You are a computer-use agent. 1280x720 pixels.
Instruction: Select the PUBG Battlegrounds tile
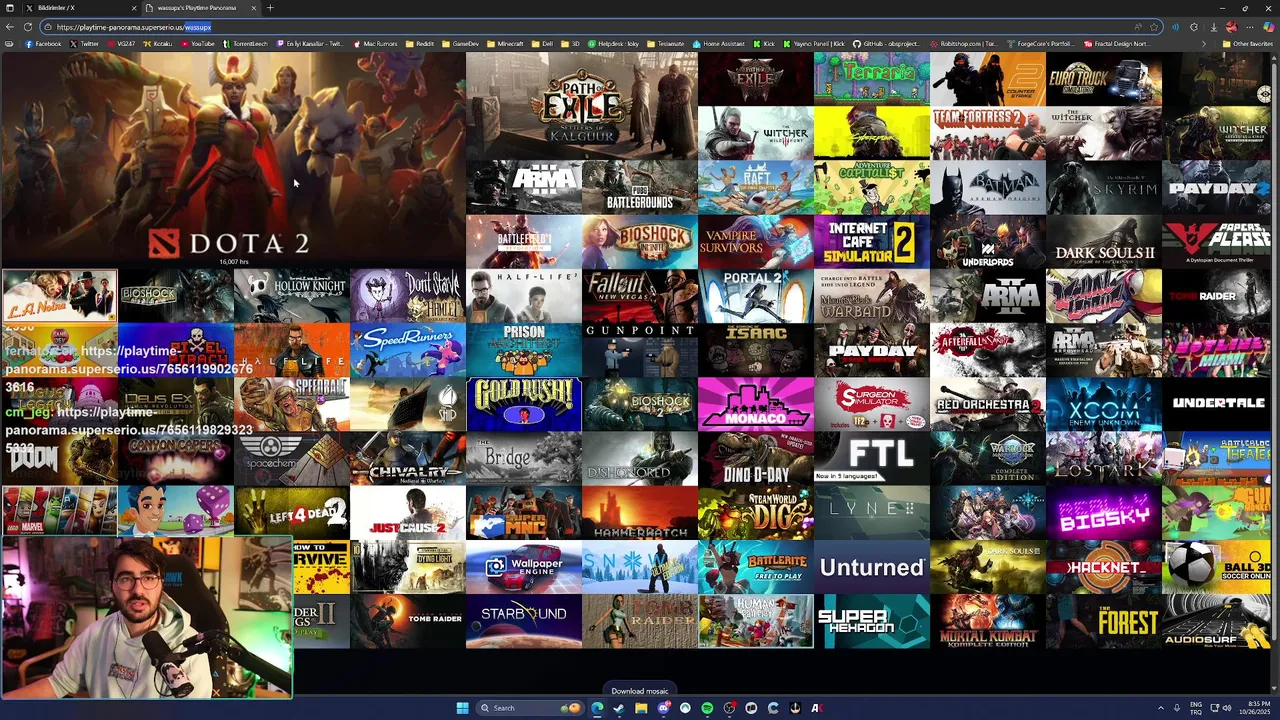[x=640, y=188]
